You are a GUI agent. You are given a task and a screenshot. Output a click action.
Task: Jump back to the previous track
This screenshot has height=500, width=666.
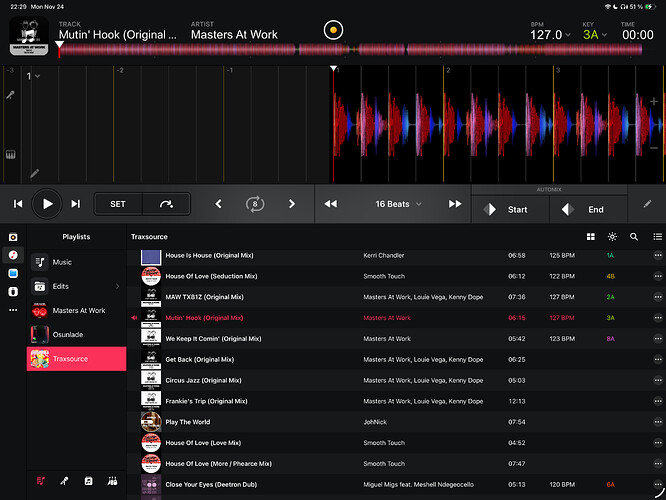[x=18, y=204]
